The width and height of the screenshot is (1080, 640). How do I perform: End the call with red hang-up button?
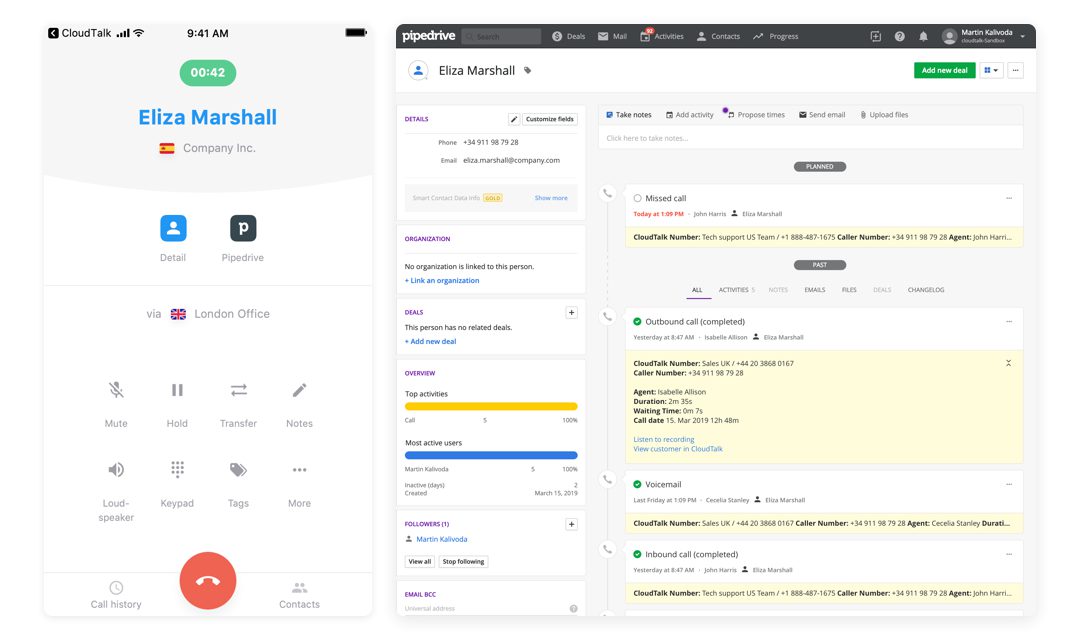(x=208, y=581)
